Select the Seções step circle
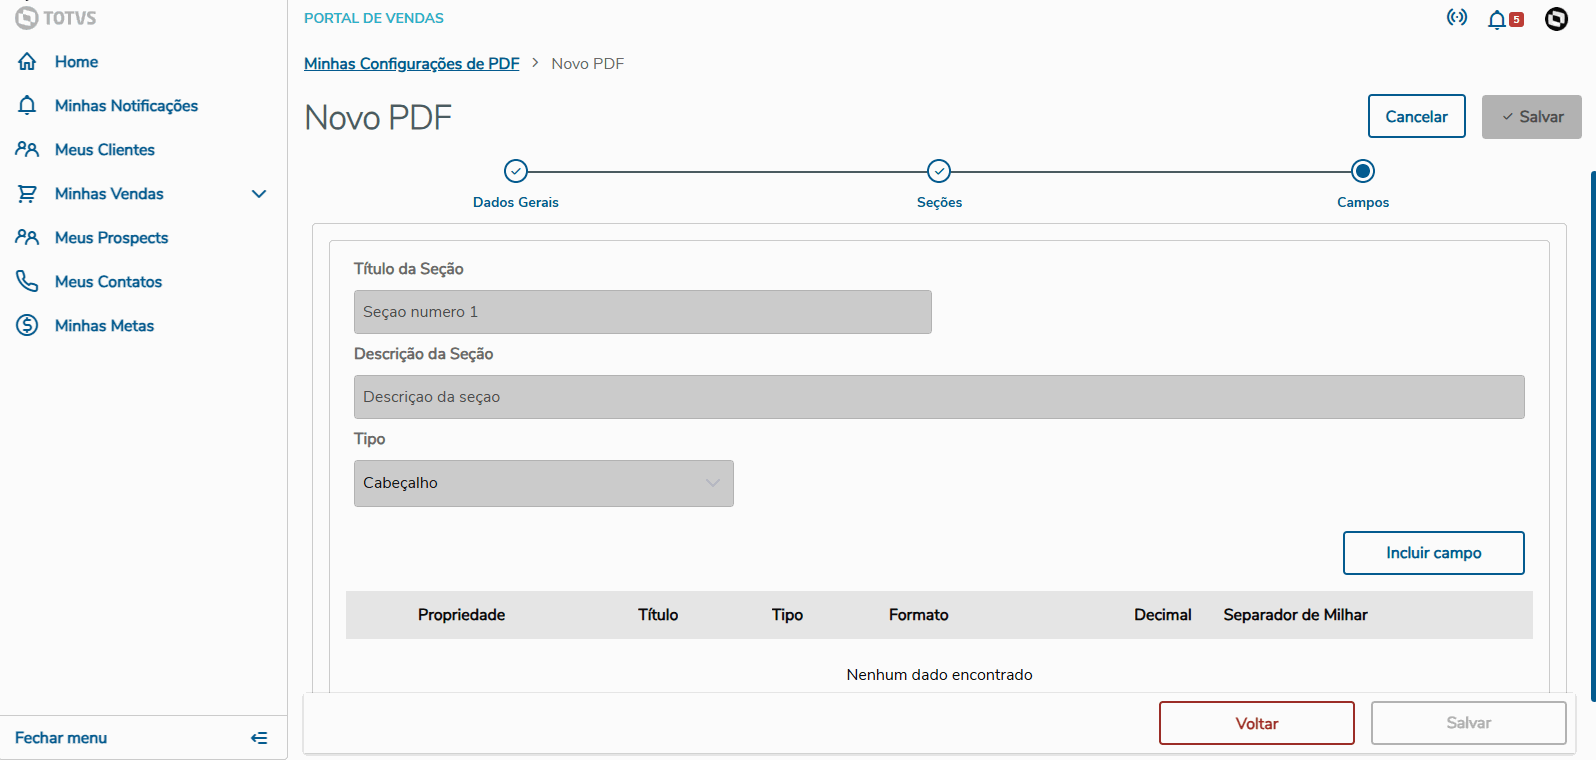1596x760 pixels. 939,172
